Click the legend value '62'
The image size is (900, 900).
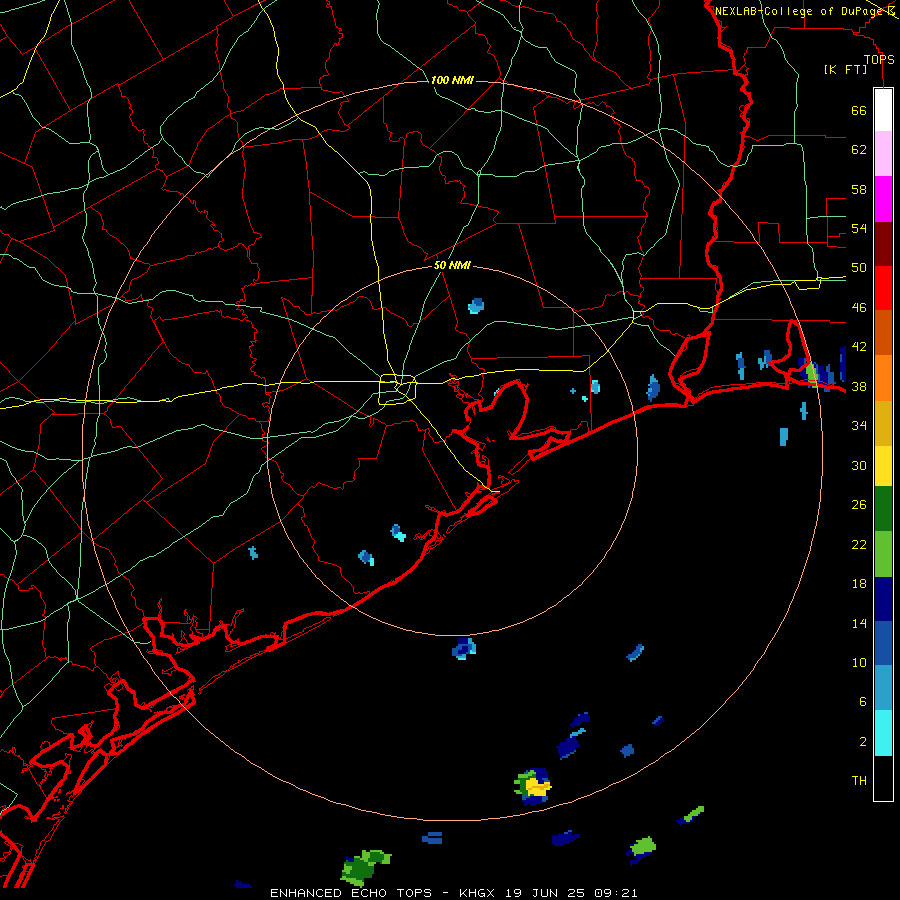coord(859,150)
